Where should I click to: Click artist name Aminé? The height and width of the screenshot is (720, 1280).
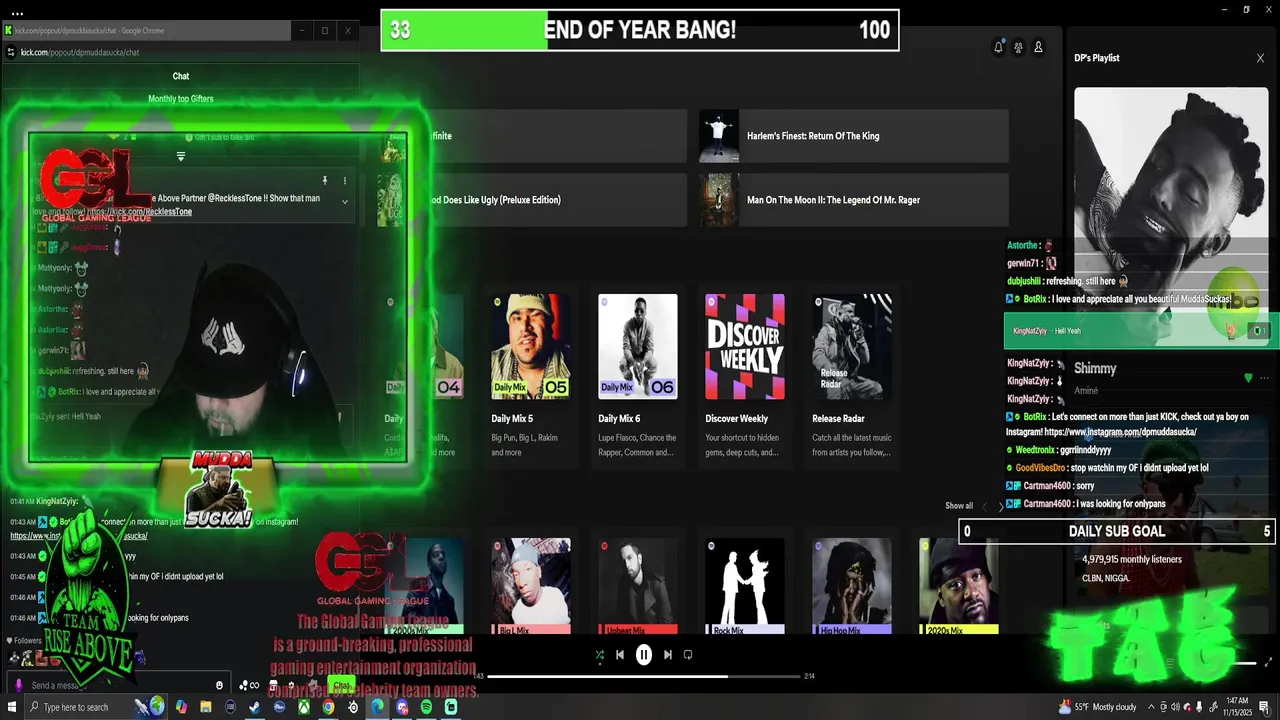pyautogui.click(x=1086, y=391)
